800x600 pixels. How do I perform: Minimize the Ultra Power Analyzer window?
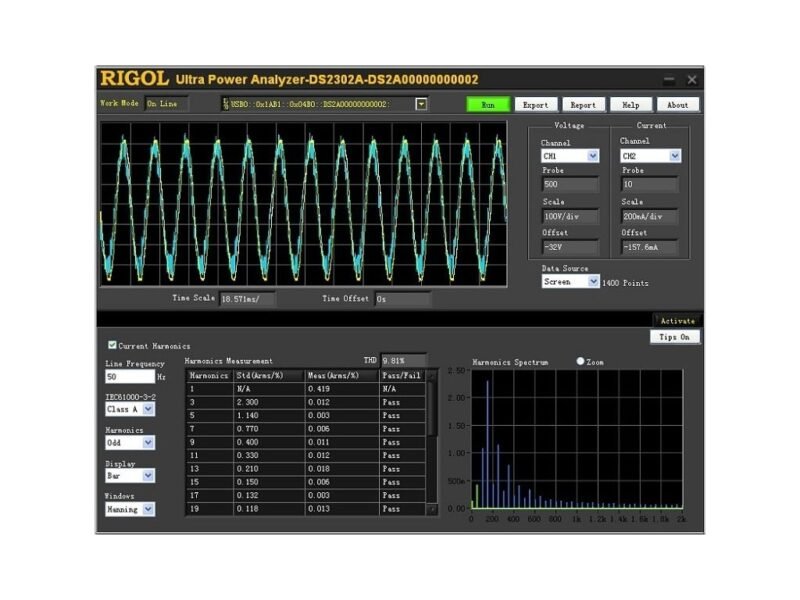point(669,80)
